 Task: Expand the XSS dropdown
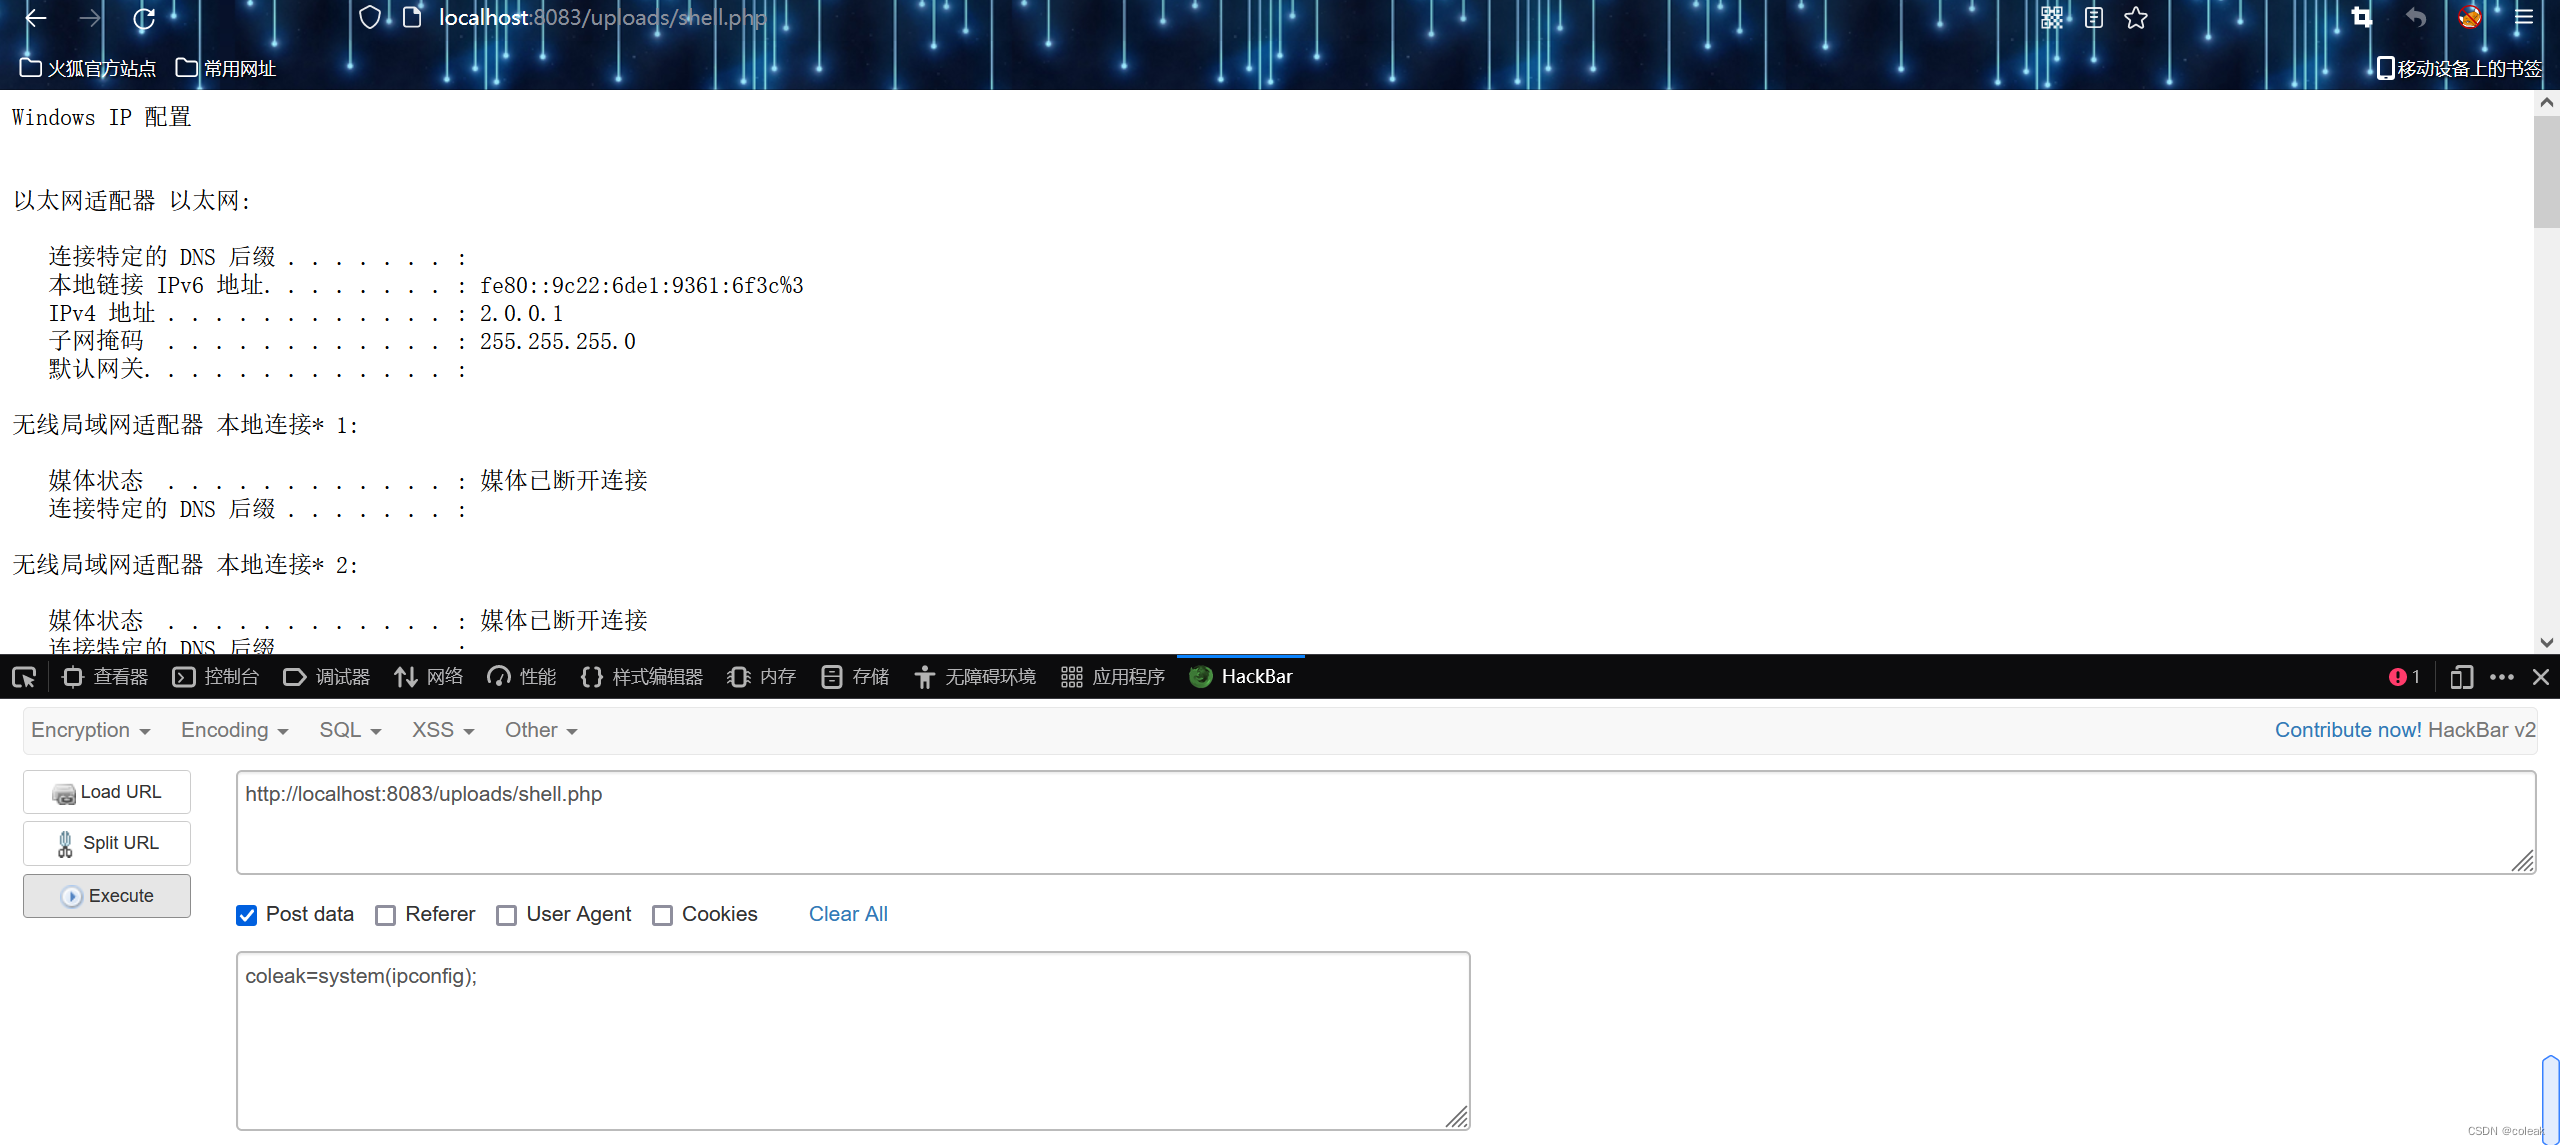coord(442,730)
